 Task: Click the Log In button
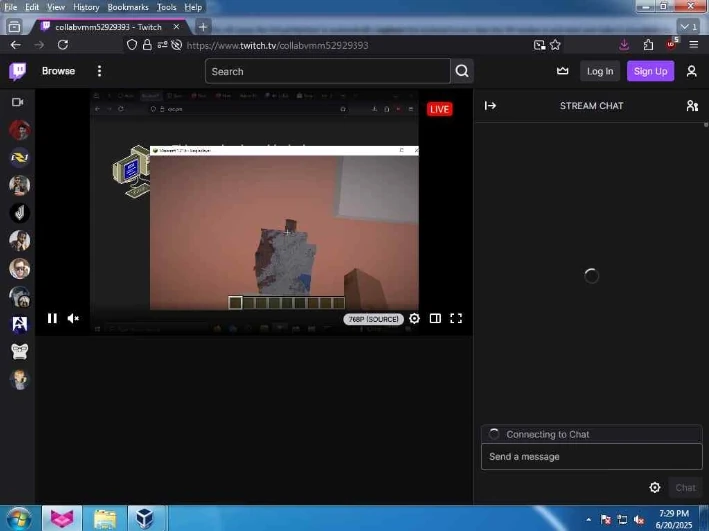click(600, 71)
